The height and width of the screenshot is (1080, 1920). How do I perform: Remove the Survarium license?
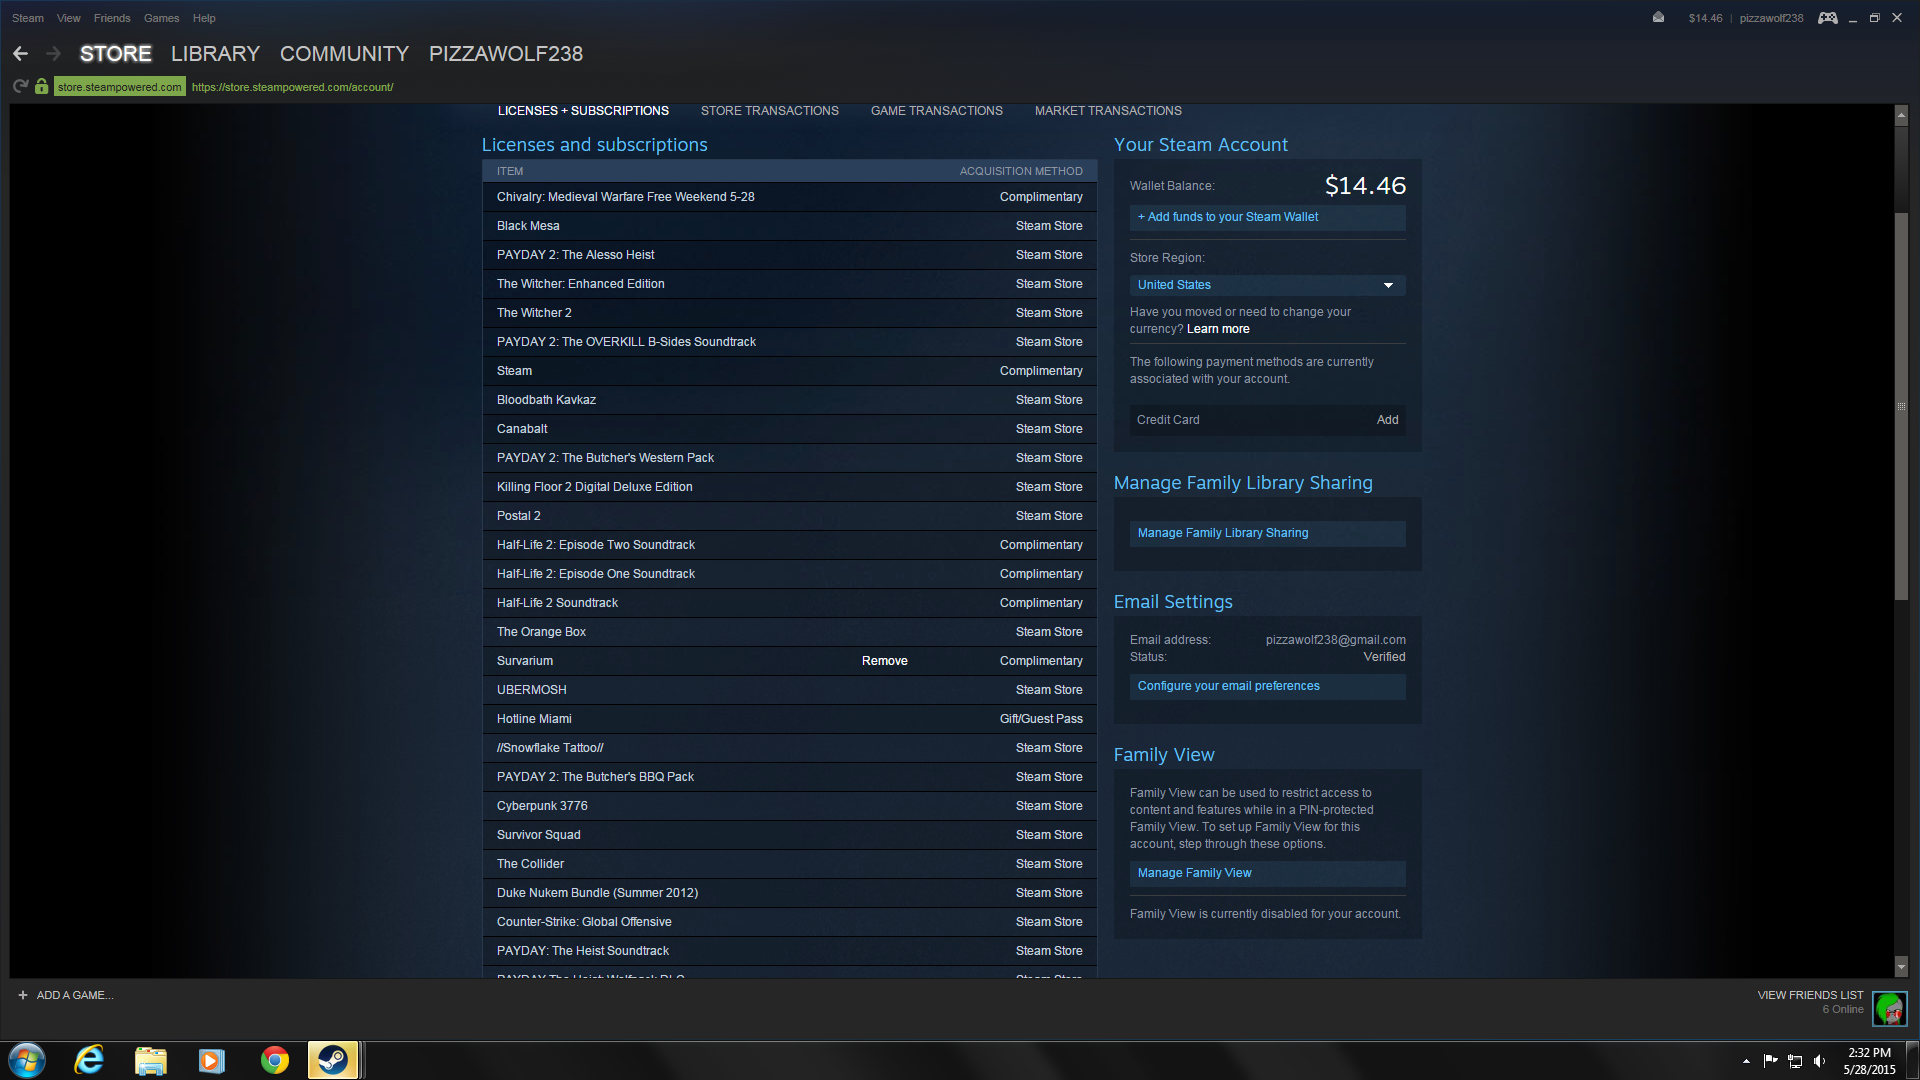point(884,661)
